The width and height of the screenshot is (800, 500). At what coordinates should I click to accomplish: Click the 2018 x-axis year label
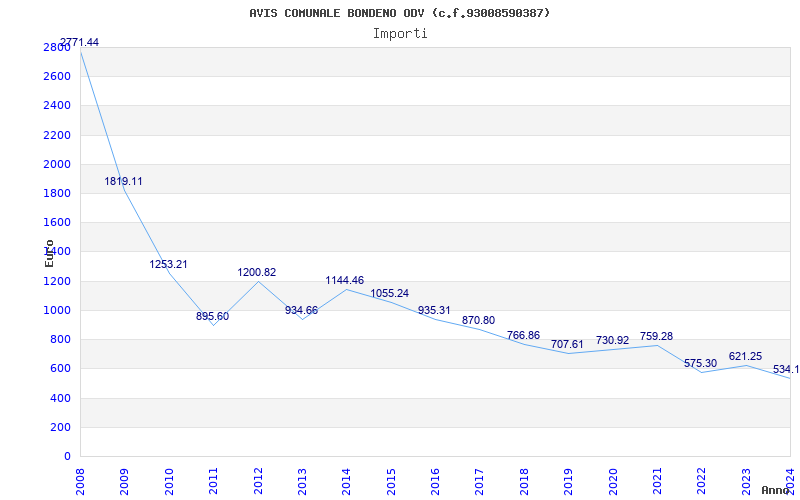pyautogui.click(x=524, y=481)
